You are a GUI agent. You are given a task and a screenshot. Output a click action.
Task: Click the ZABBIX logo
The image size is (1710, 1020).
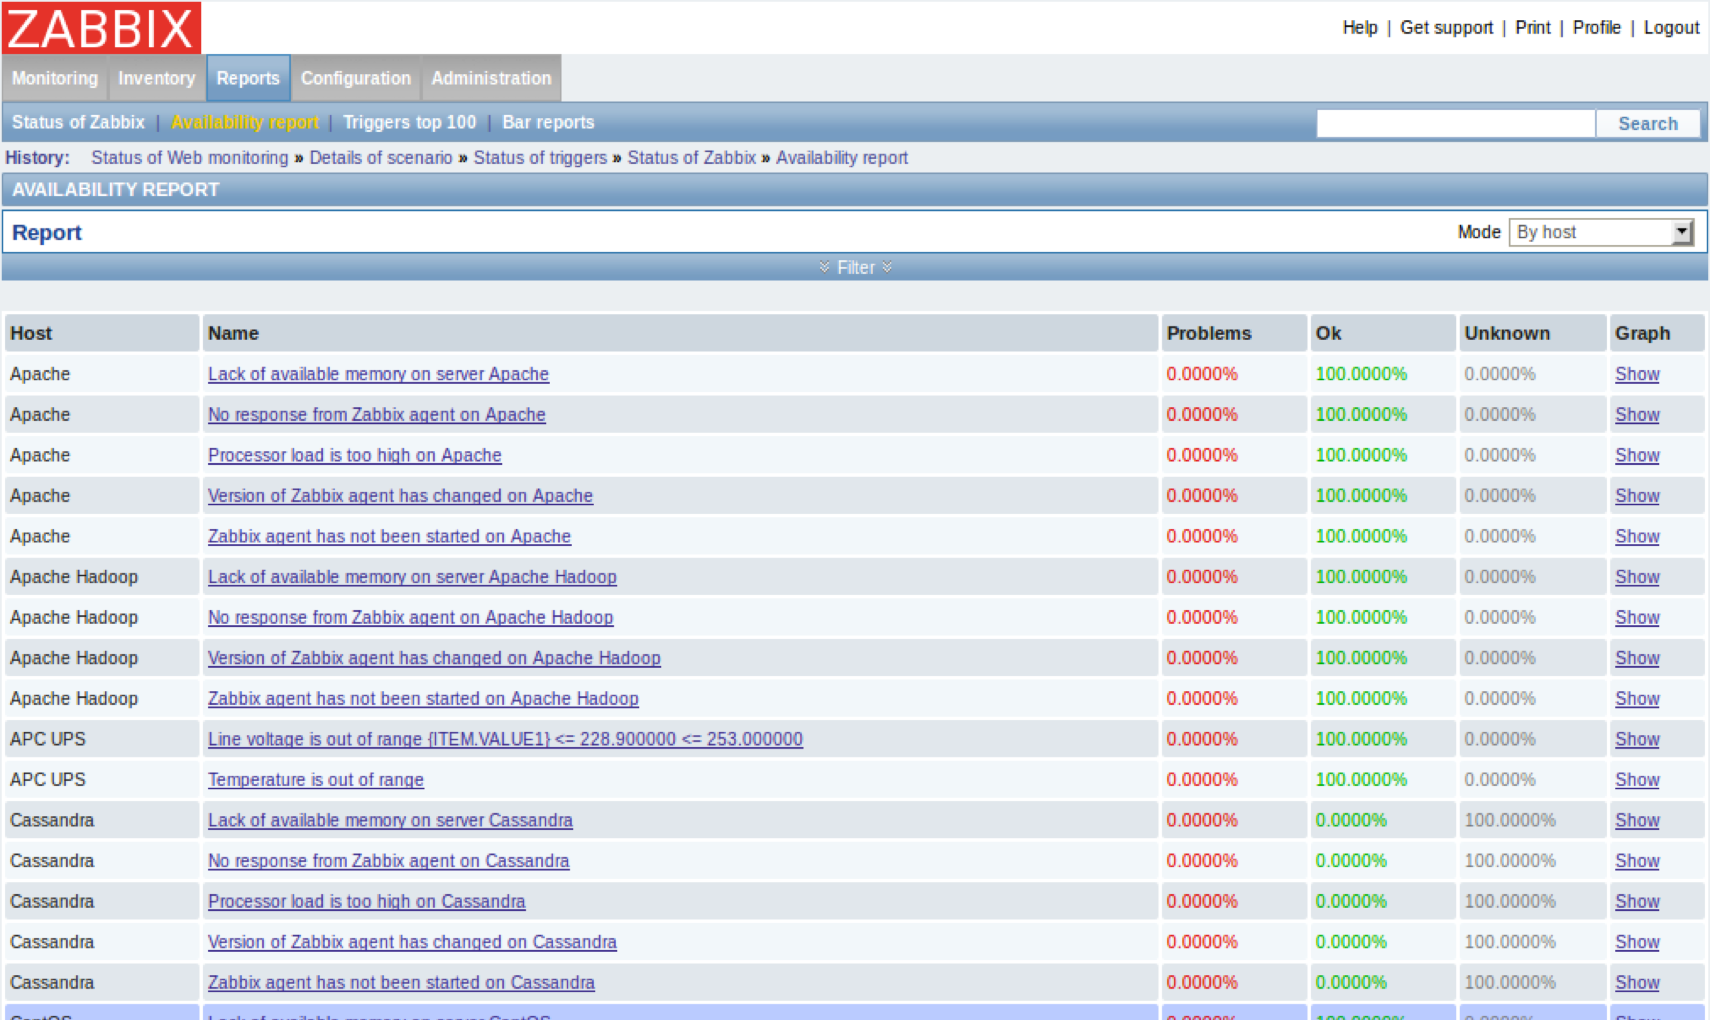point(101,27)
